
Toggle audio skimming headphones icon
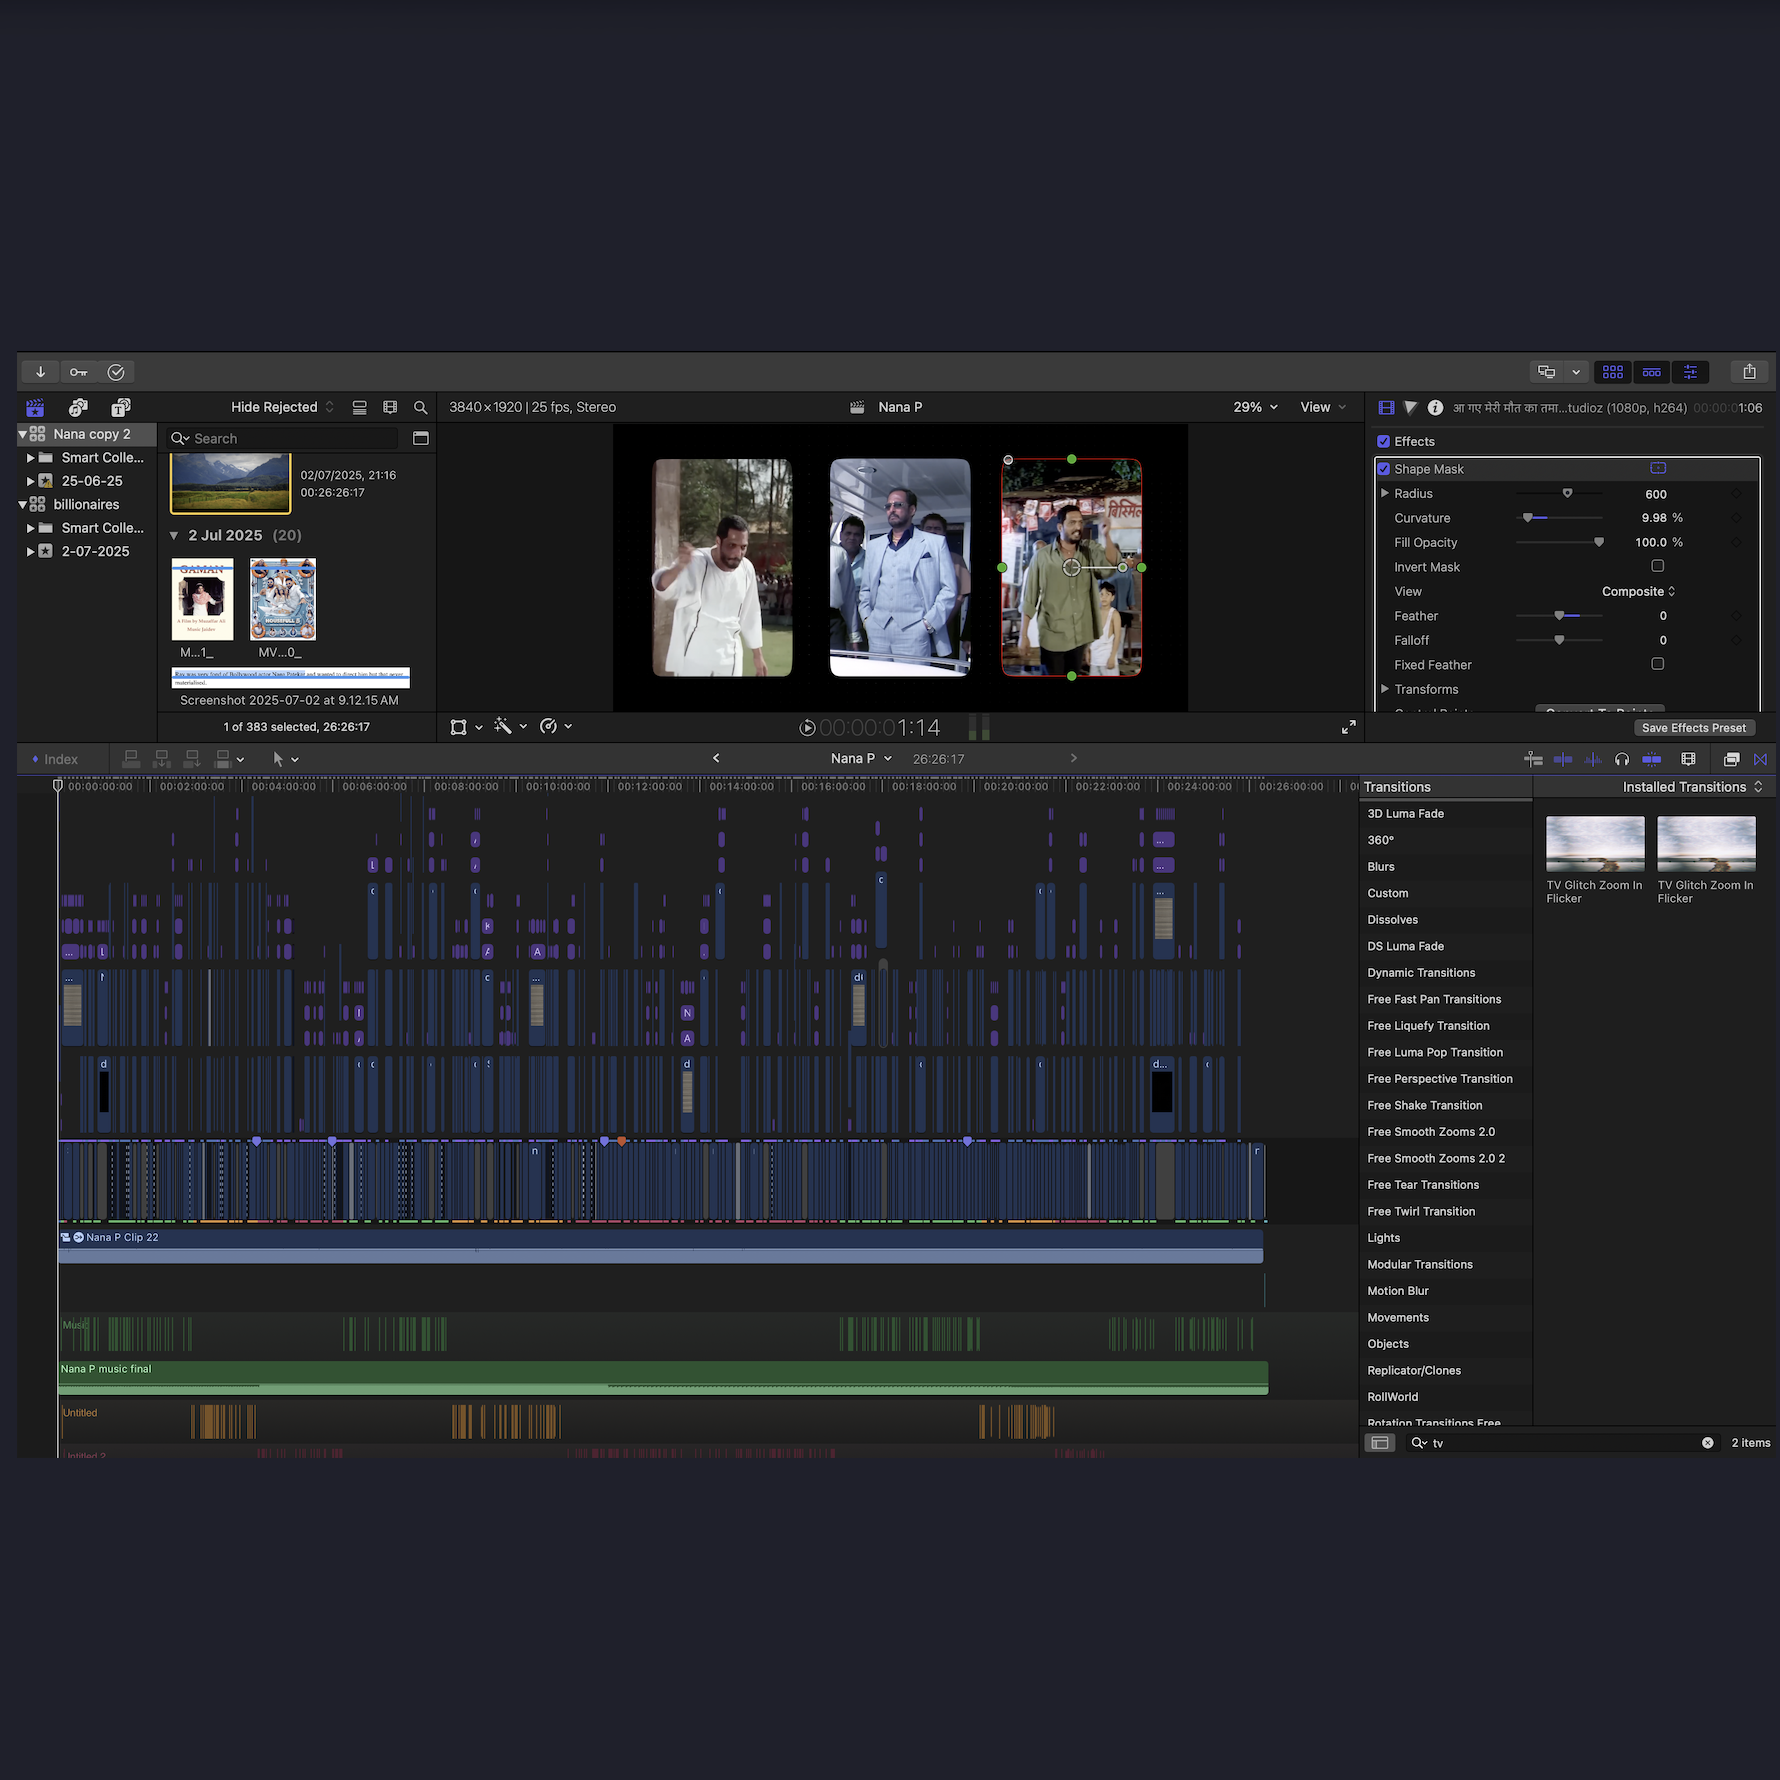tap(1622, 759)
